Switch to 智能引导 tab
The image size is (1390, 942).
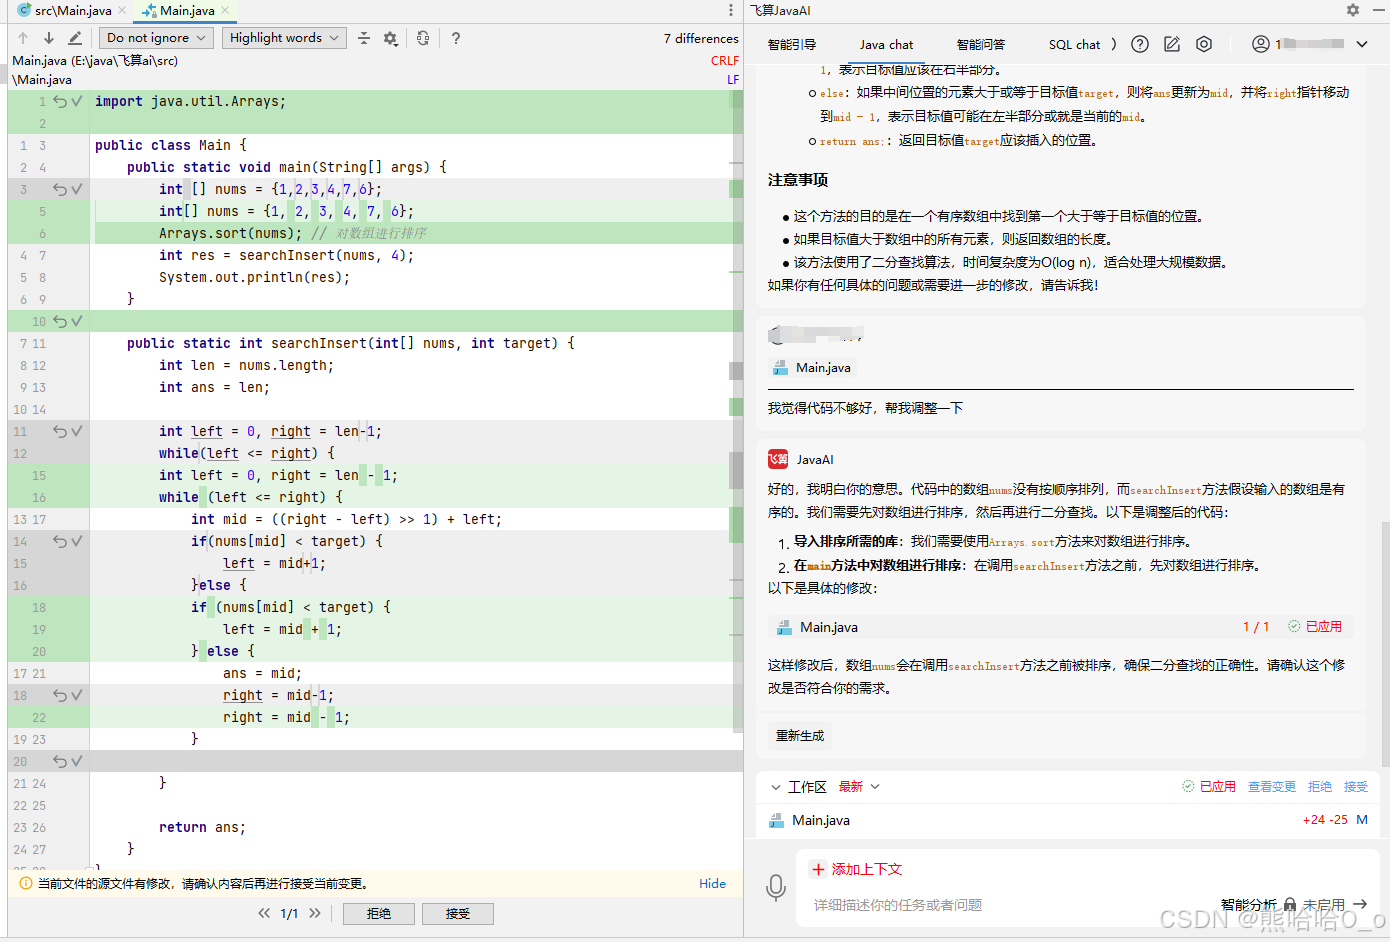coord(792,45)
